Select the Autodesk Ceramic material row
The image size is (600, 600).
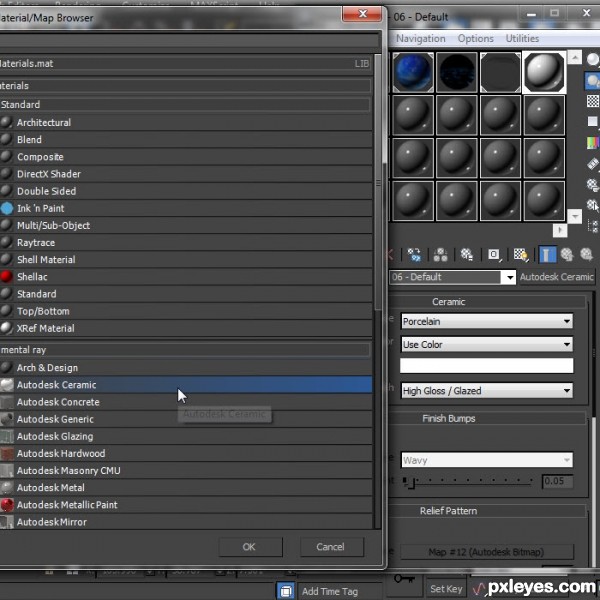point(186,385)
